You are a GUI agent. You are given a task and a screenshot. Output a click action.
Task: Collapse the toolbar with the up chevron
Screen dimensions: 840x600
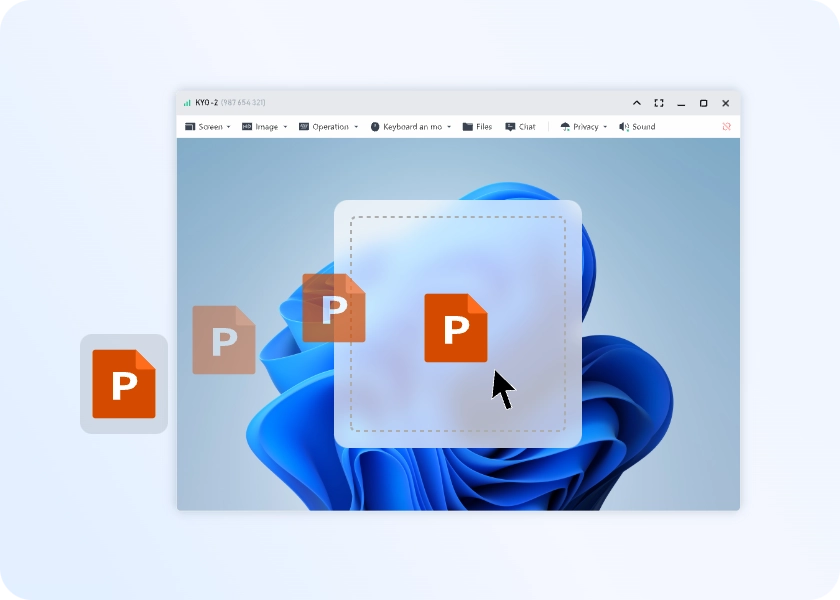pos(636,103)
